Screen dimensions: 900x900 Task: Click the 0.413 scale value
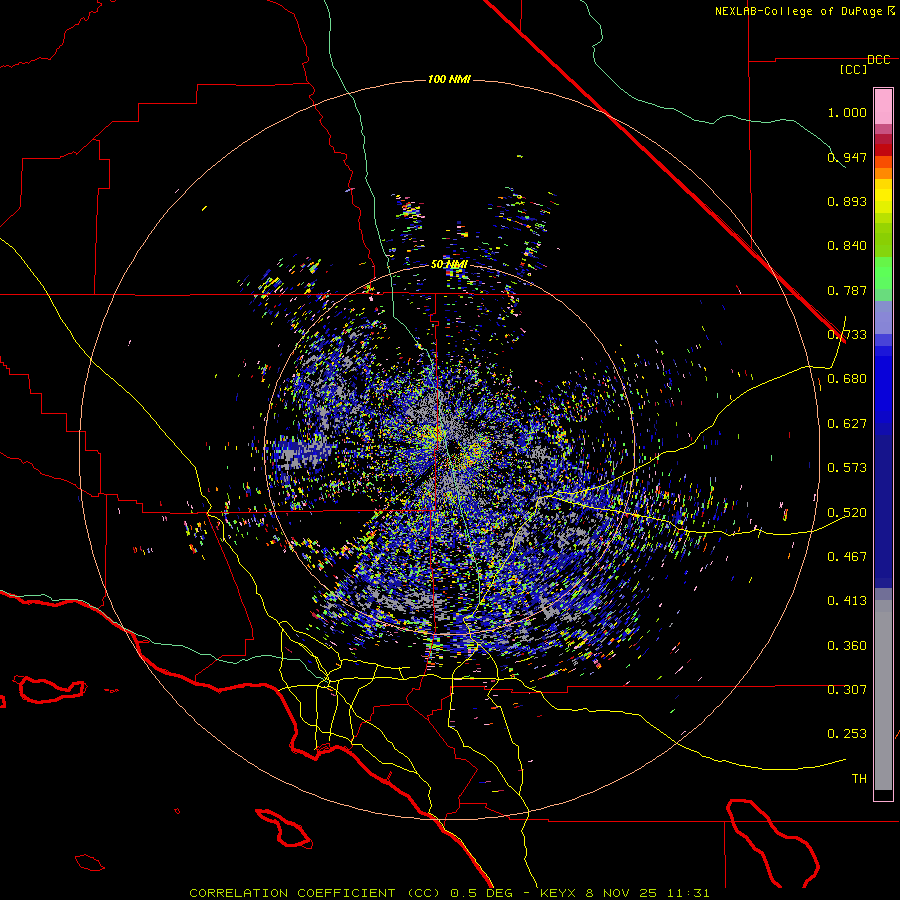tap(847, 601)
